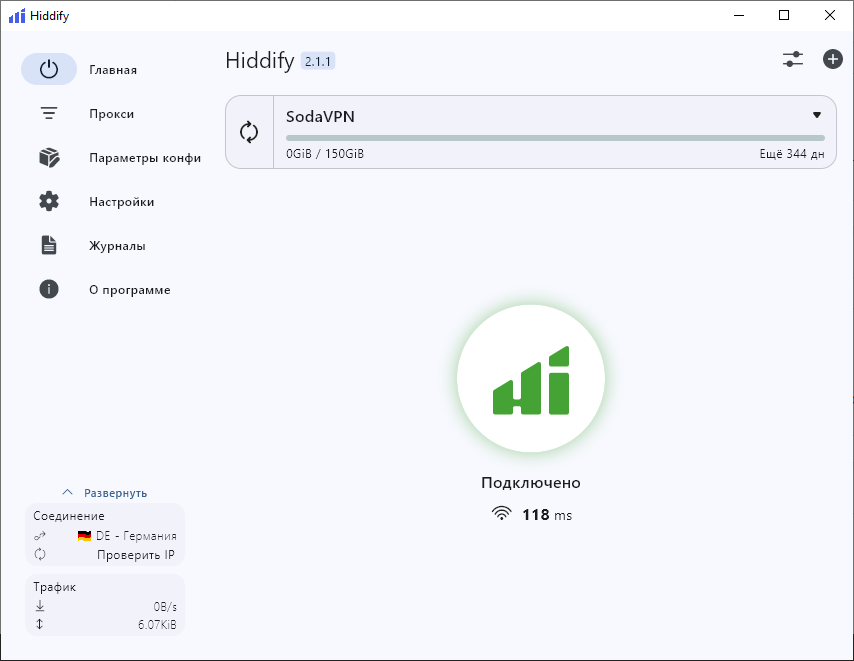Click the Ещё 344 дн remaining text
Viewport: 854px width, 661px height.
click(x=792, y=154)
